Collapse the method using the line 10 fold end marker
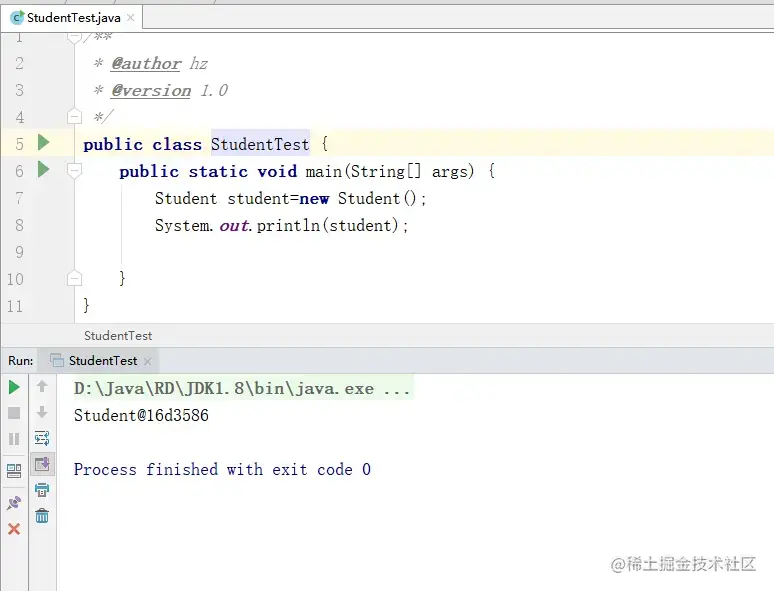 click(x=74, y=278)
